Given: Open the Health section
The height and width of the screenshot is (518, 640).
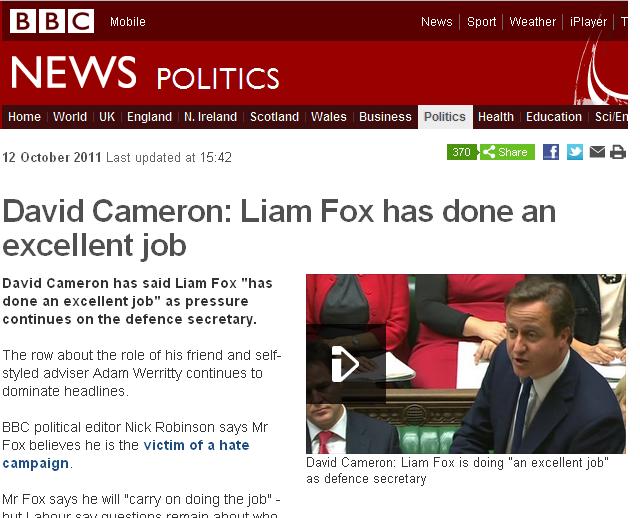Looking at the screenshot, I should (496, 117).
